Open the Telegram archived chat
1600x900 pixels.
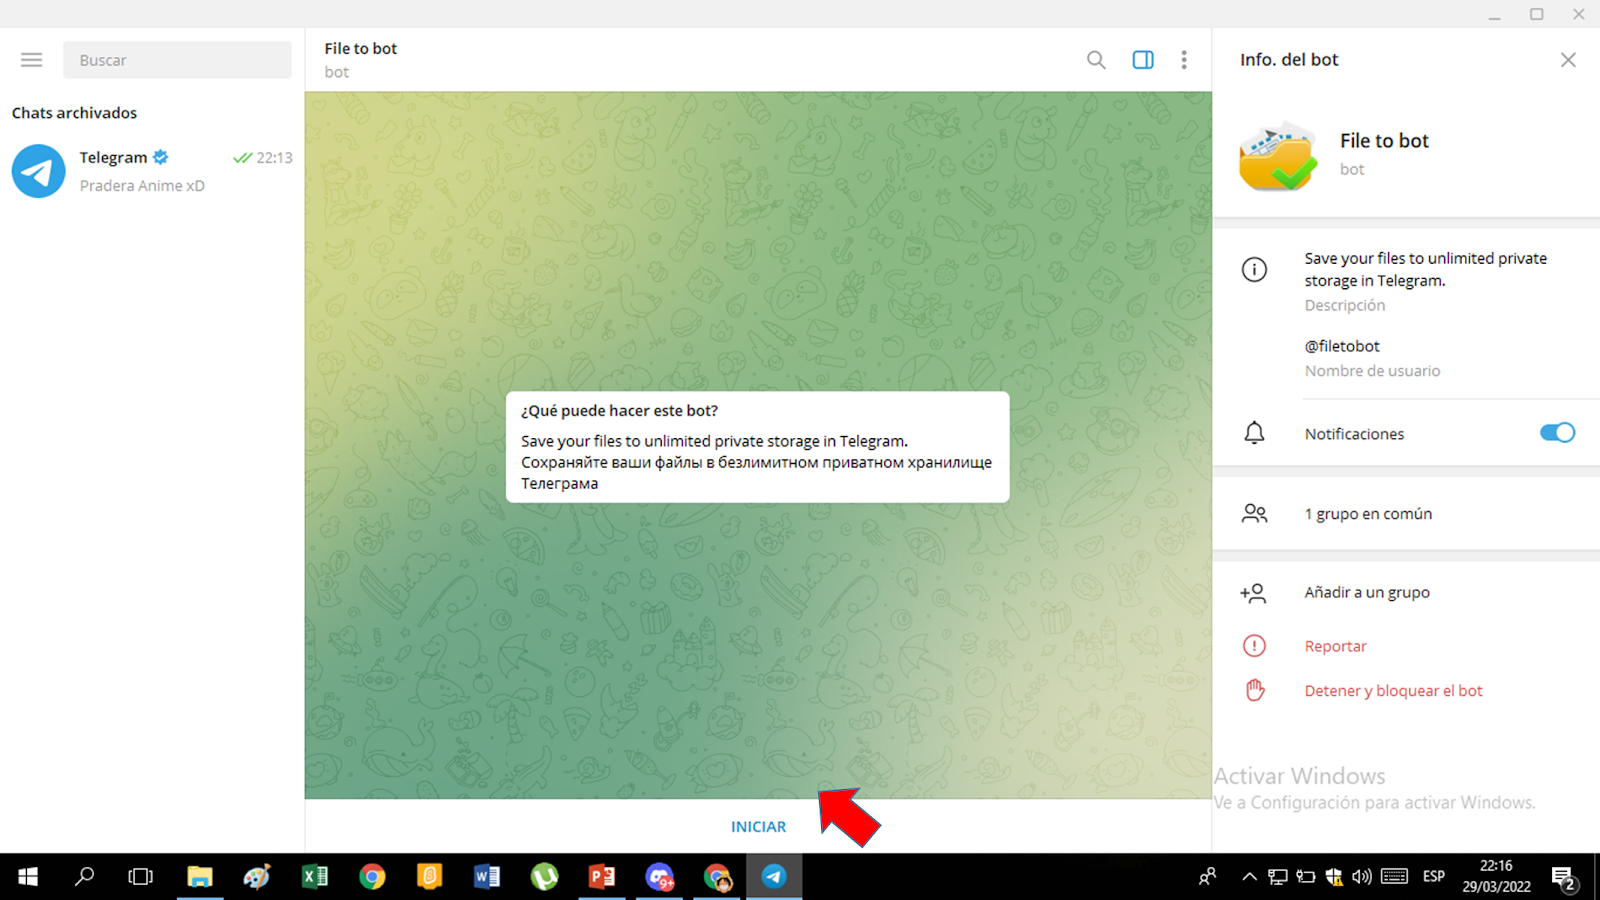[x=152, y=171]
